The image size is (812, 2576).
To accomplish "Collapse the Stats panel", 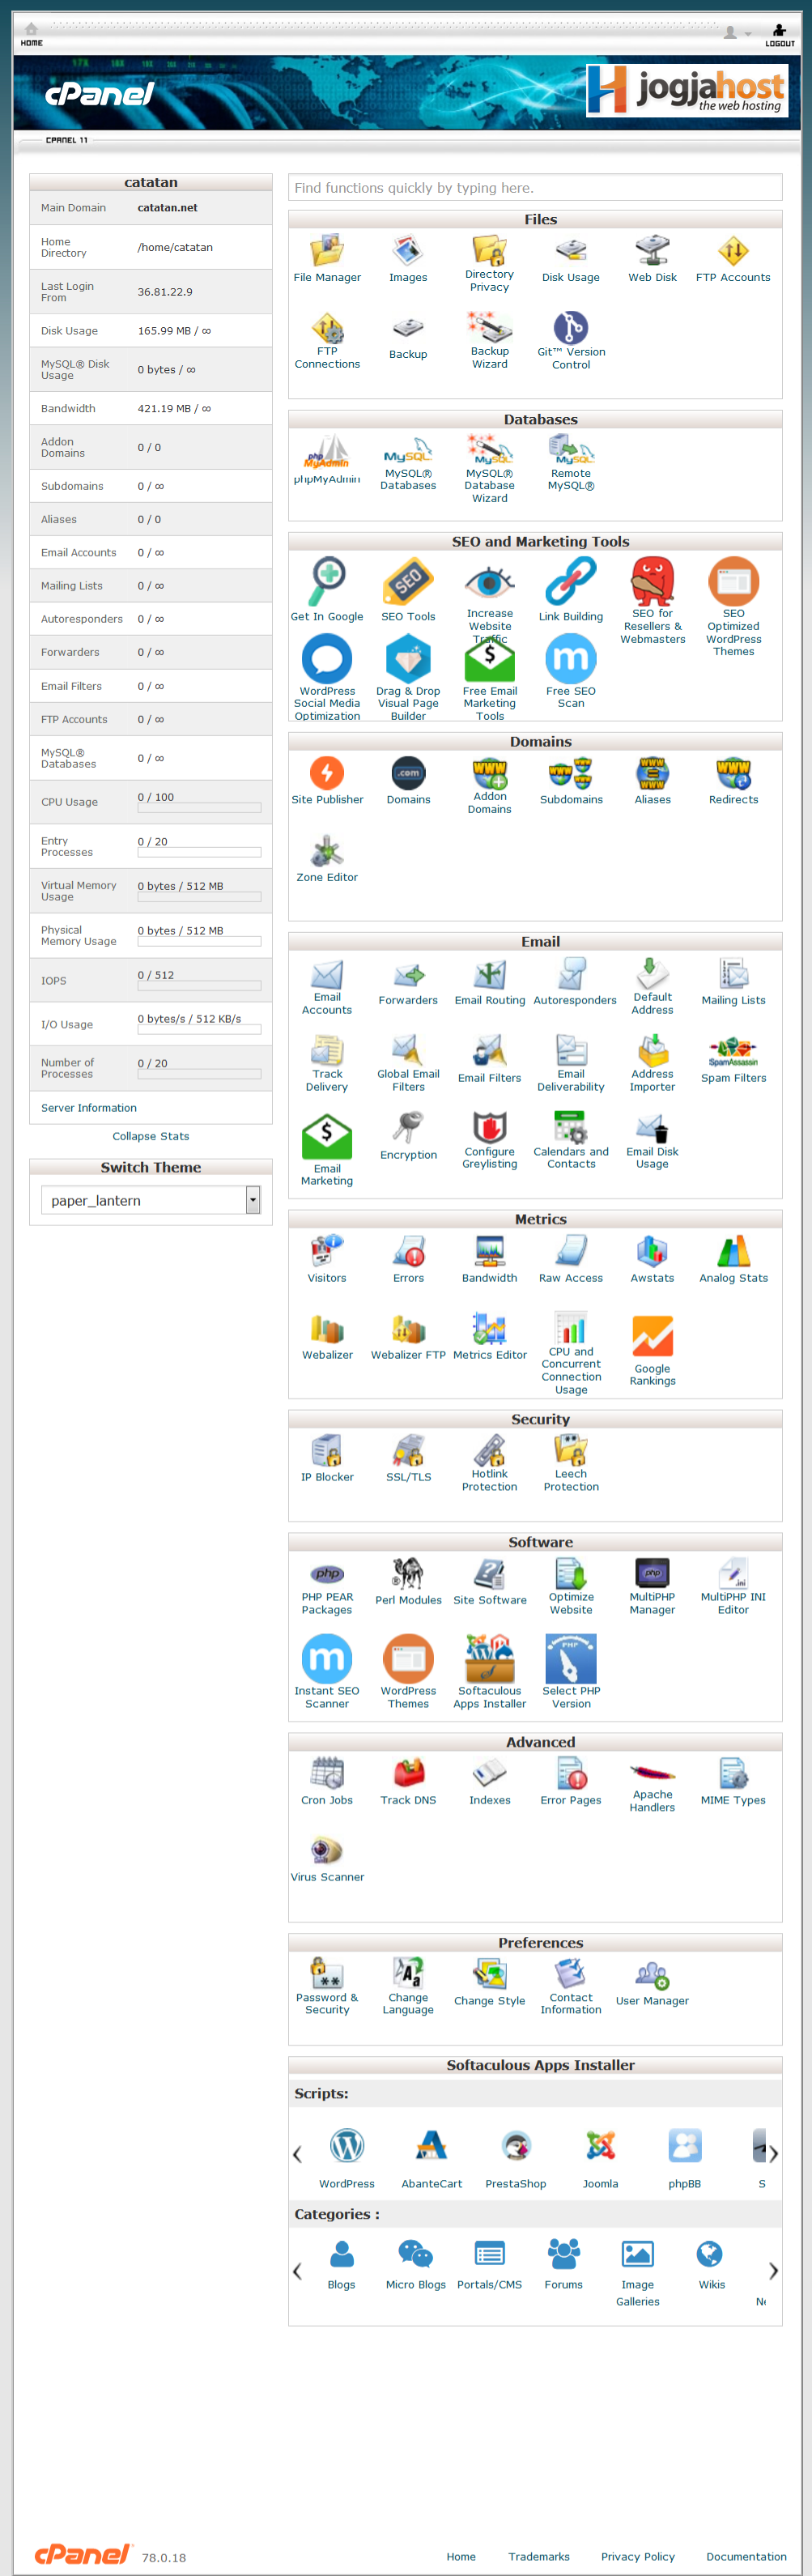I will (150, 1136).
